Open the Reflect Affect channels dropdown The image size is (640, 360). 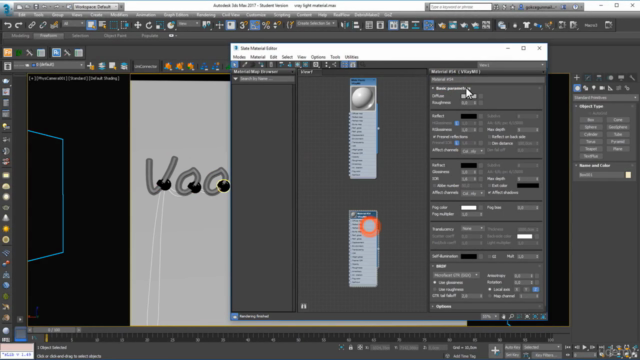473,151
